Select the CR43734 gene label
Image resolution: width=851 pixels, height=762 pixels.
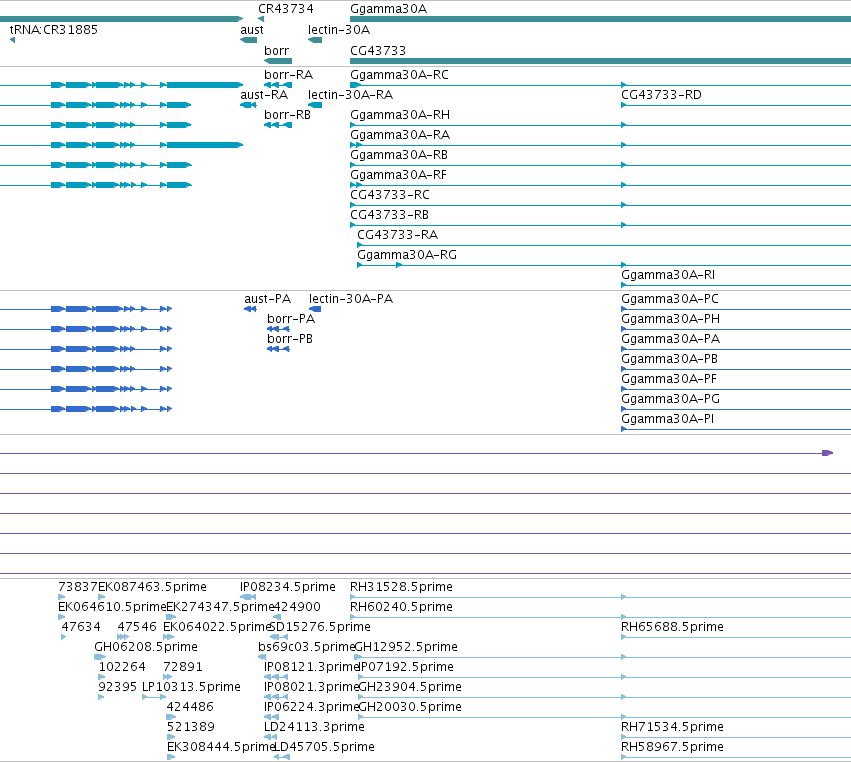(x=285, y=9)
